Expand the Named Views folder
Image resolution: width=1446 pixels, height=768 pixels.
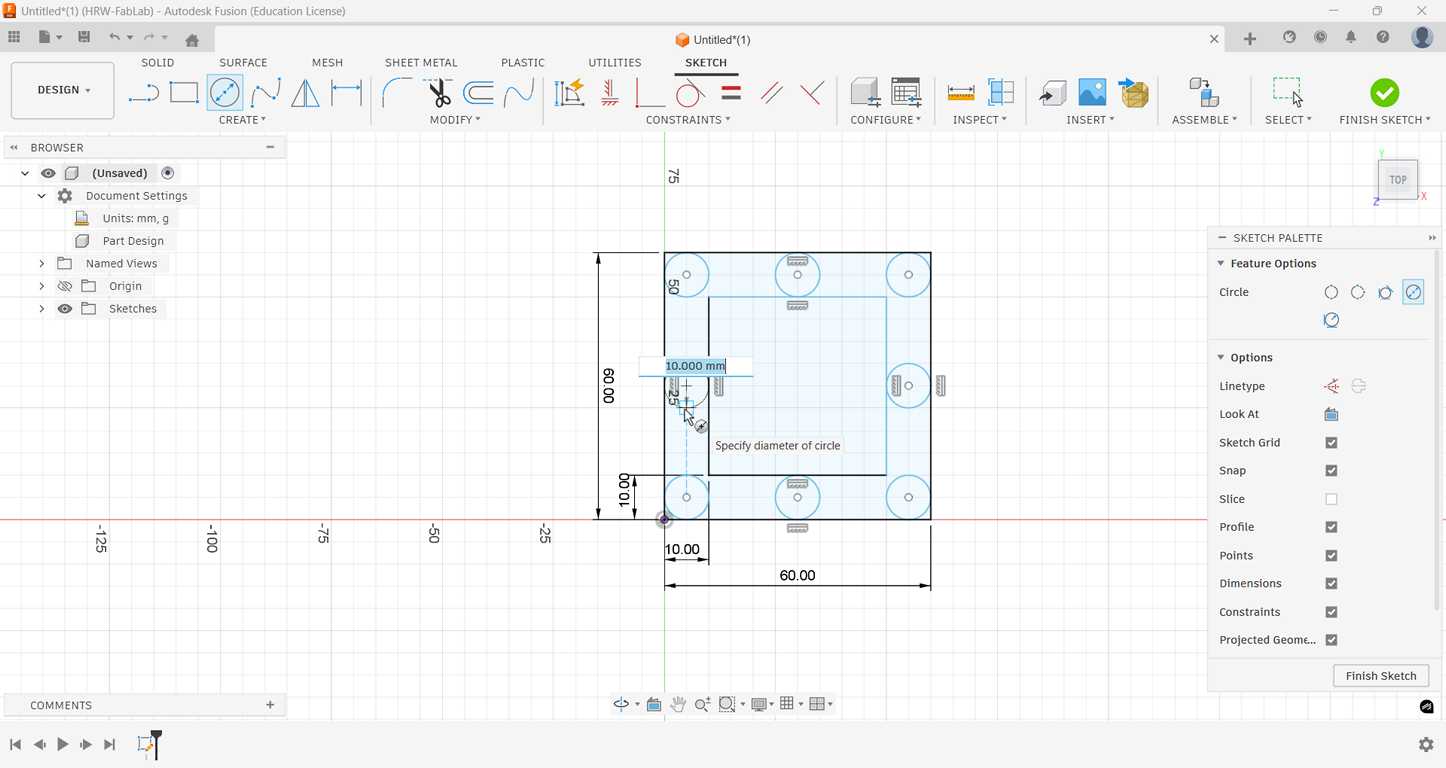click(41, 264)
